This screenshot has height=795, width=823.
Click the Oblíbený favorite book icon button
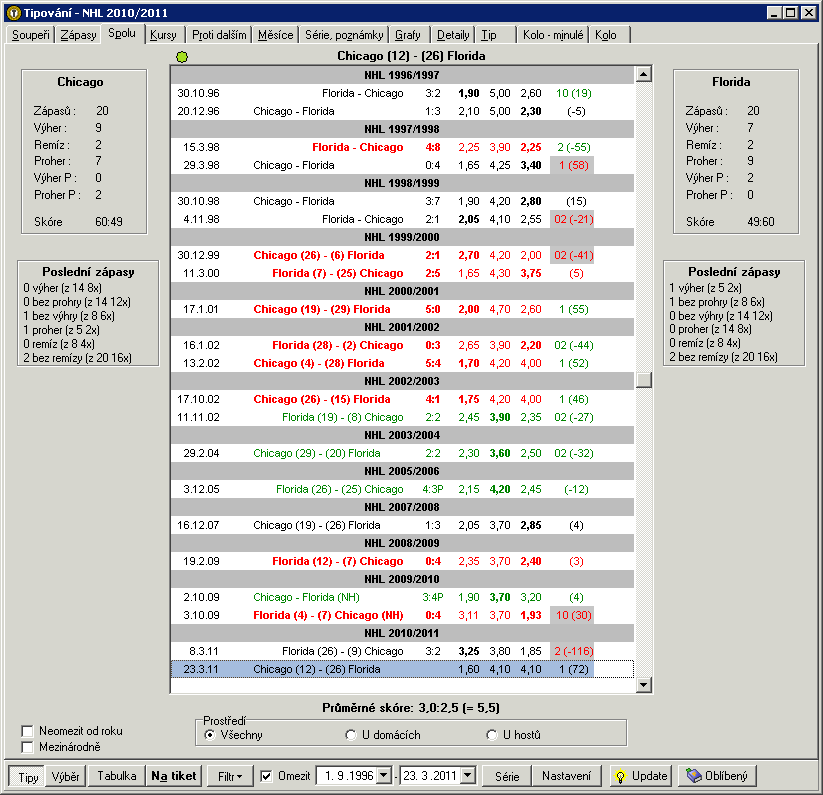[x=717, y=776]
